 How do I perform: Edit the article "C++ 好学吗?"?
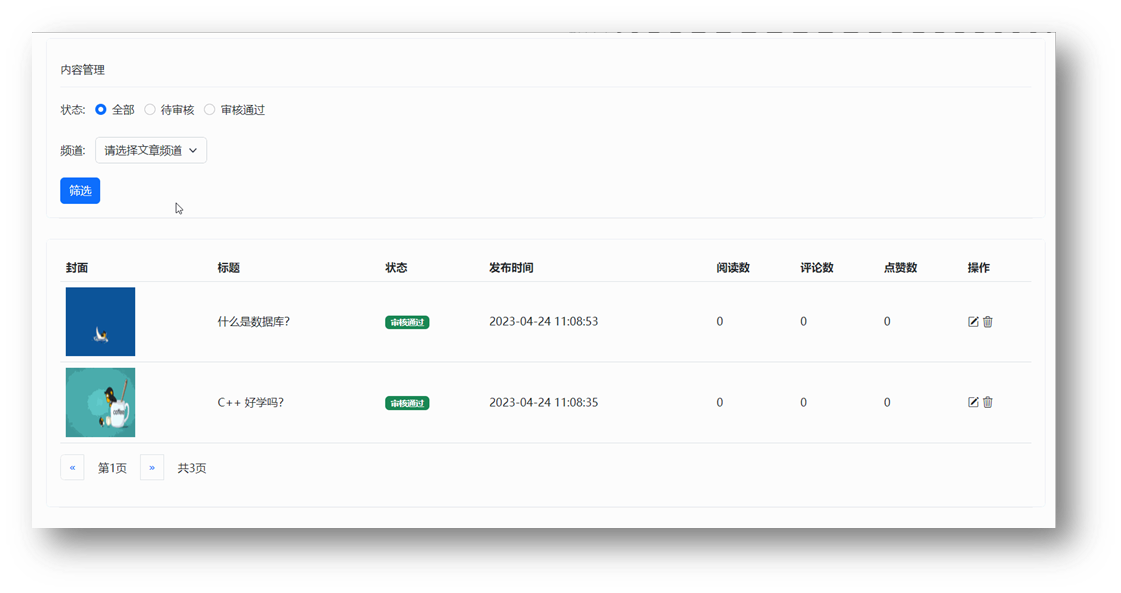point(973,402)
